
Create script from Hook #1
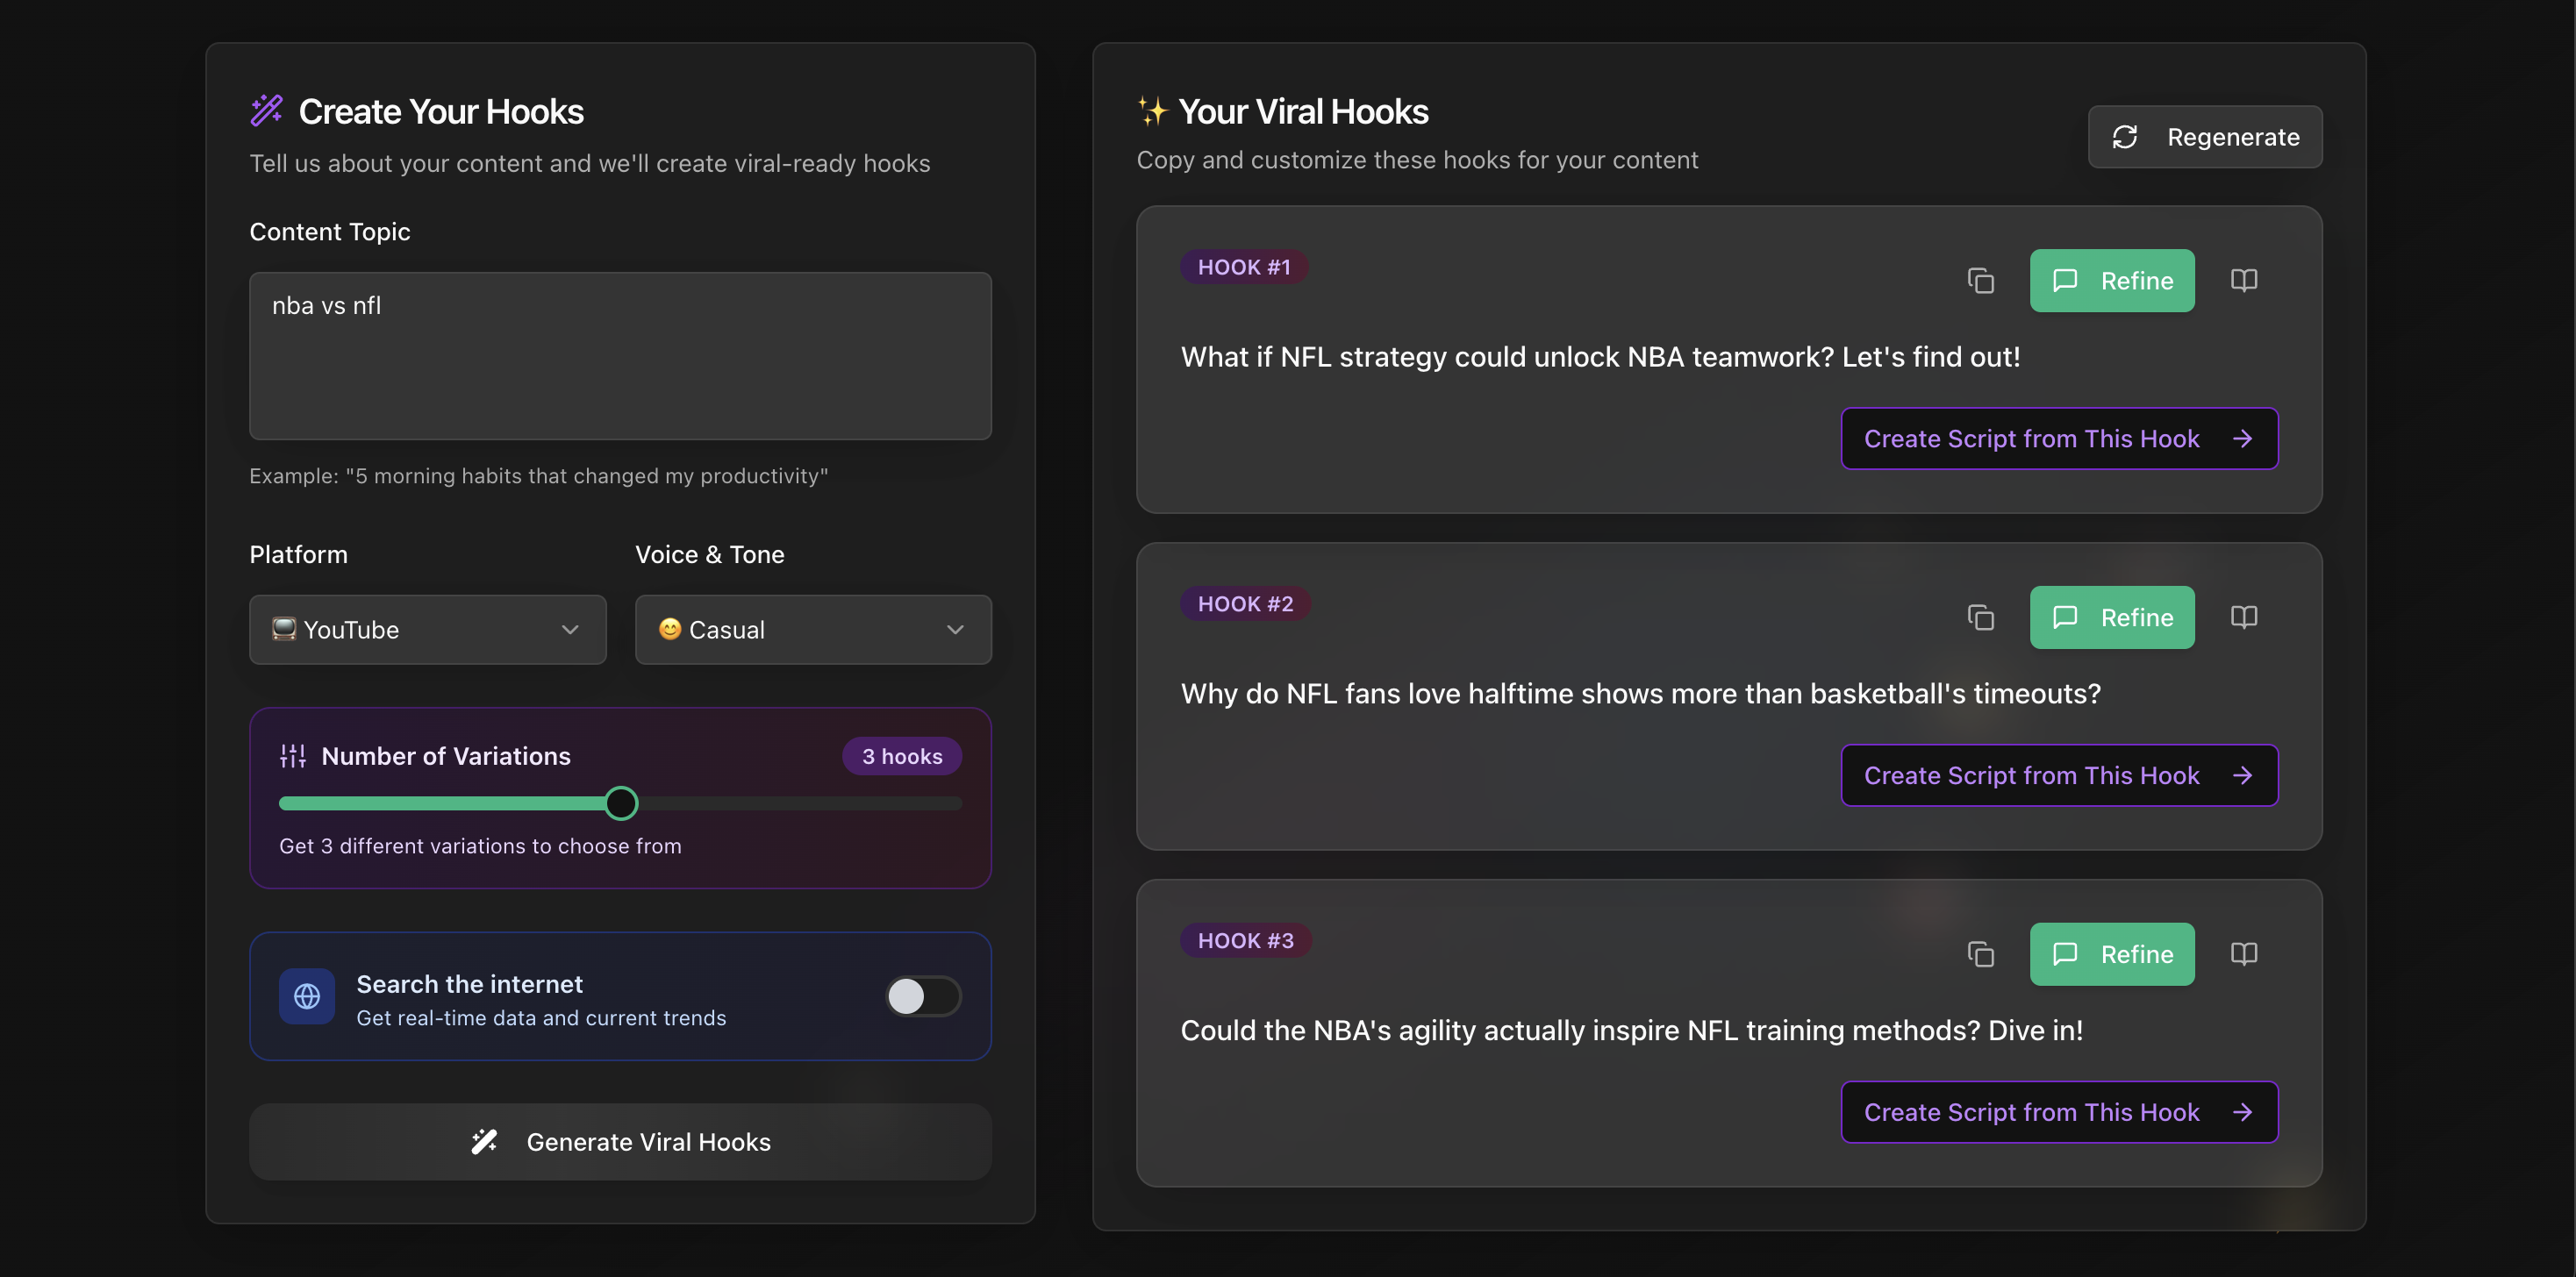[x=2059, y=439]
